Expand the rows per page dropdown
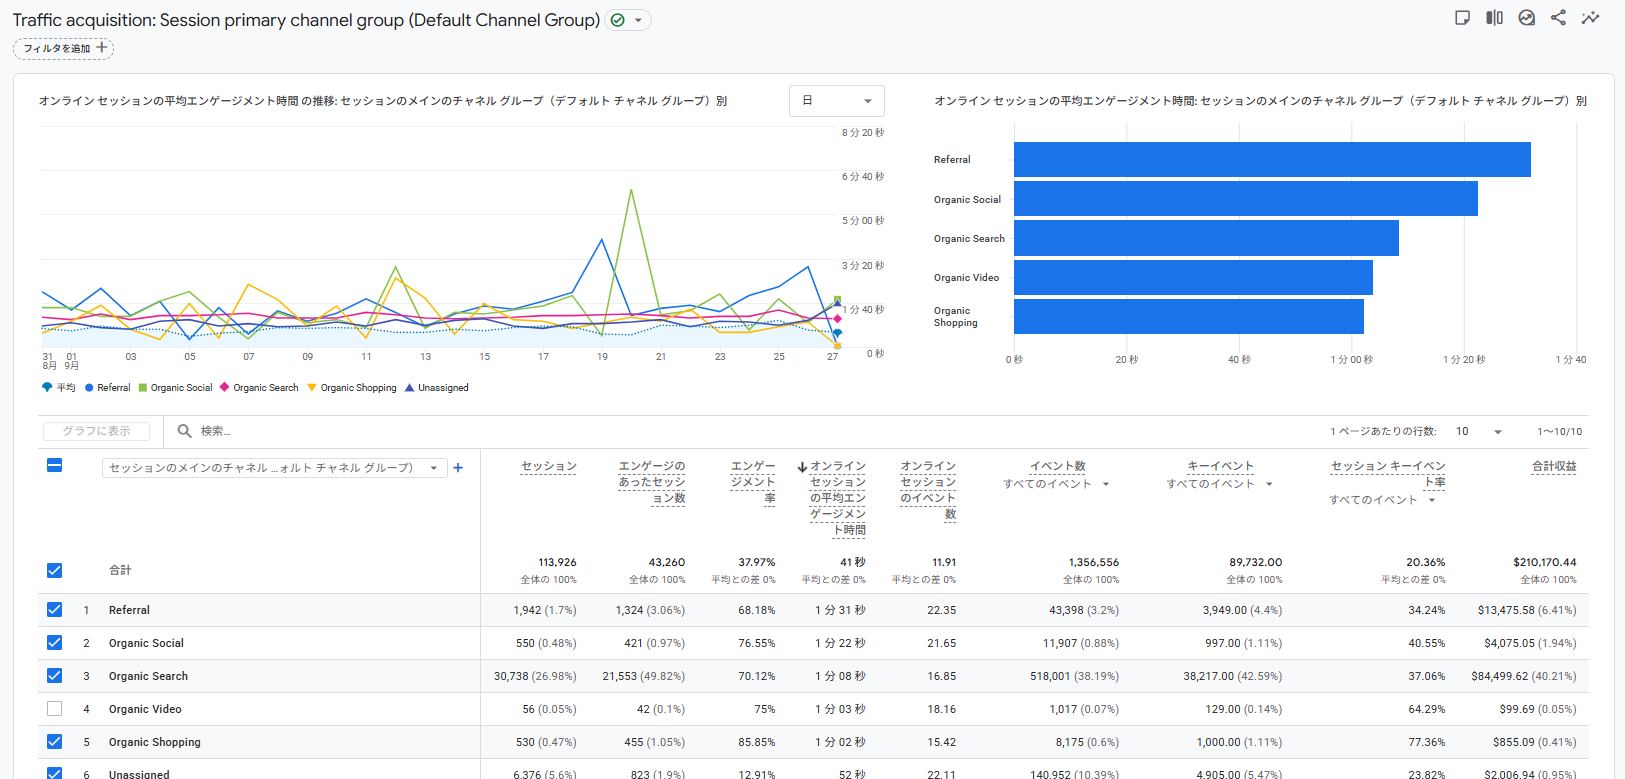Image resolution: width=1625 pixels, height=779 pixels. tap(1479, 432)
